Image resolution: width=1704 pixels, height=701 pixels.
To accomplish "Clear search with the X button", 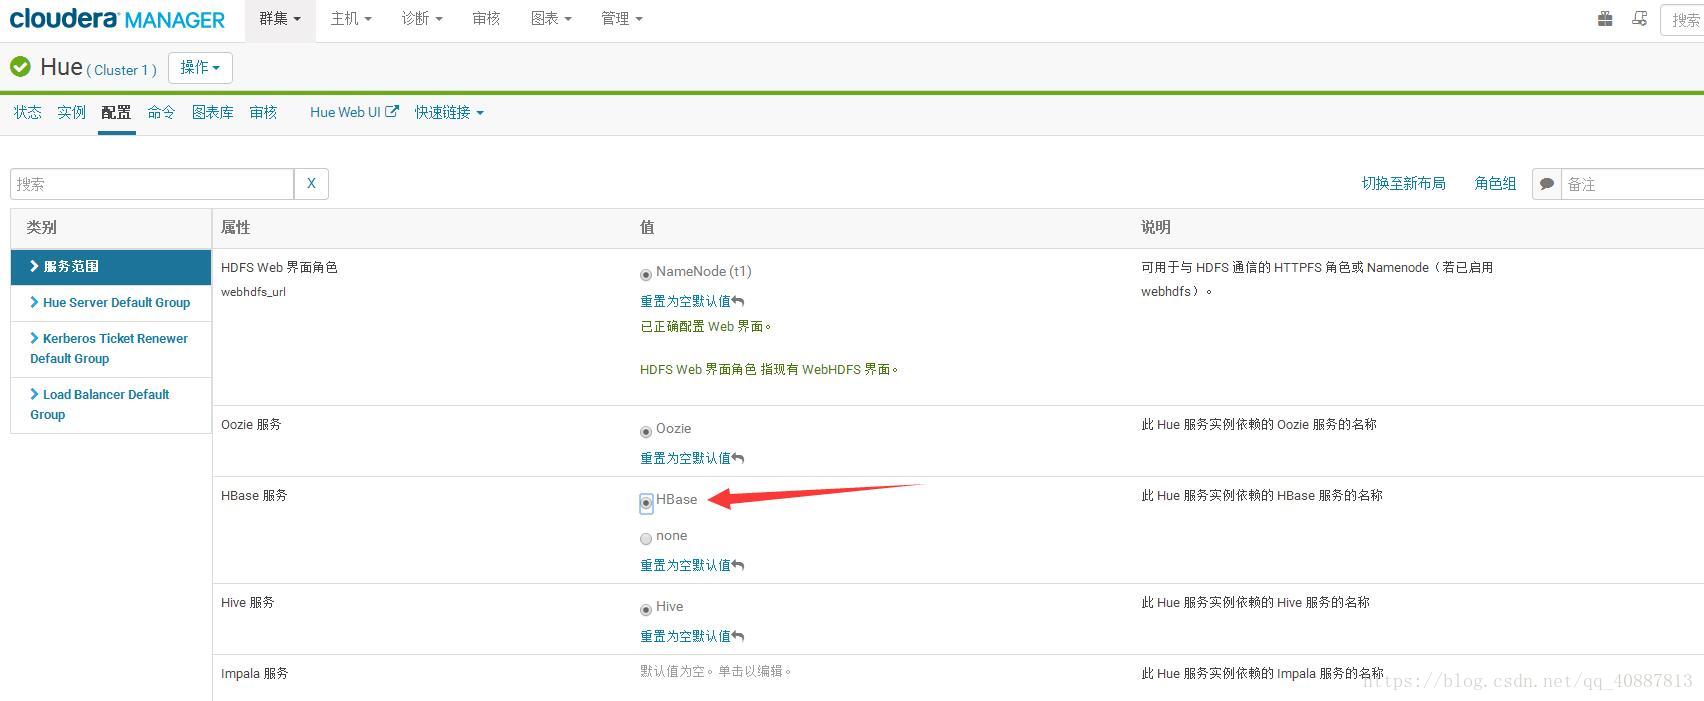I will click(x=311, y=184).
